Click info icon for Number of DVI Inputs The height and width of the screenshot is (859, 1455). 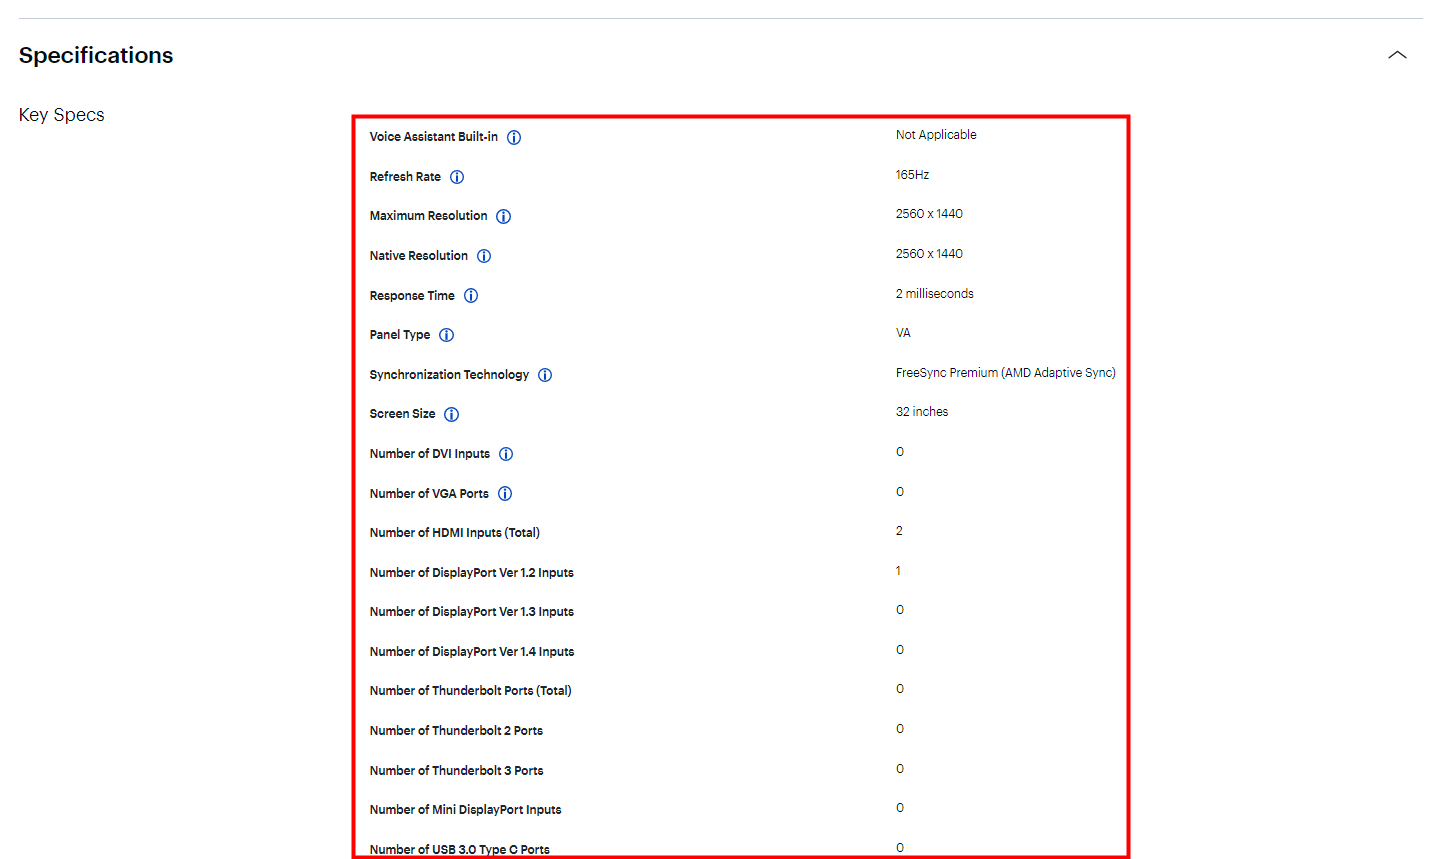[506, 454]
